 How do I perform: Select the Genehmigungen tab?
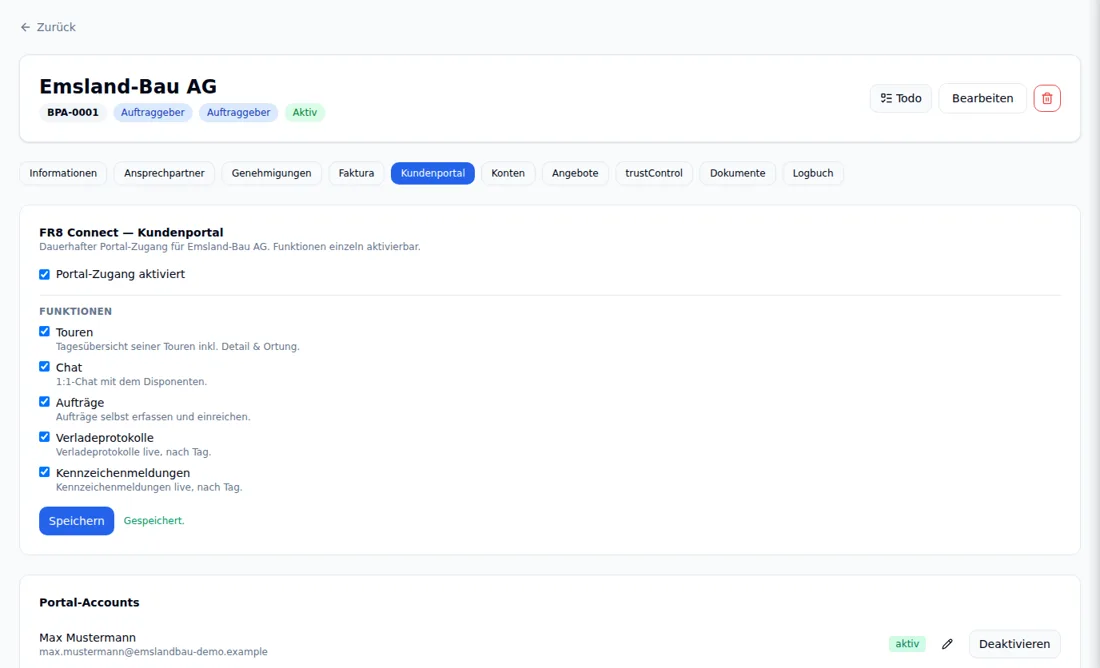point(271,173)
